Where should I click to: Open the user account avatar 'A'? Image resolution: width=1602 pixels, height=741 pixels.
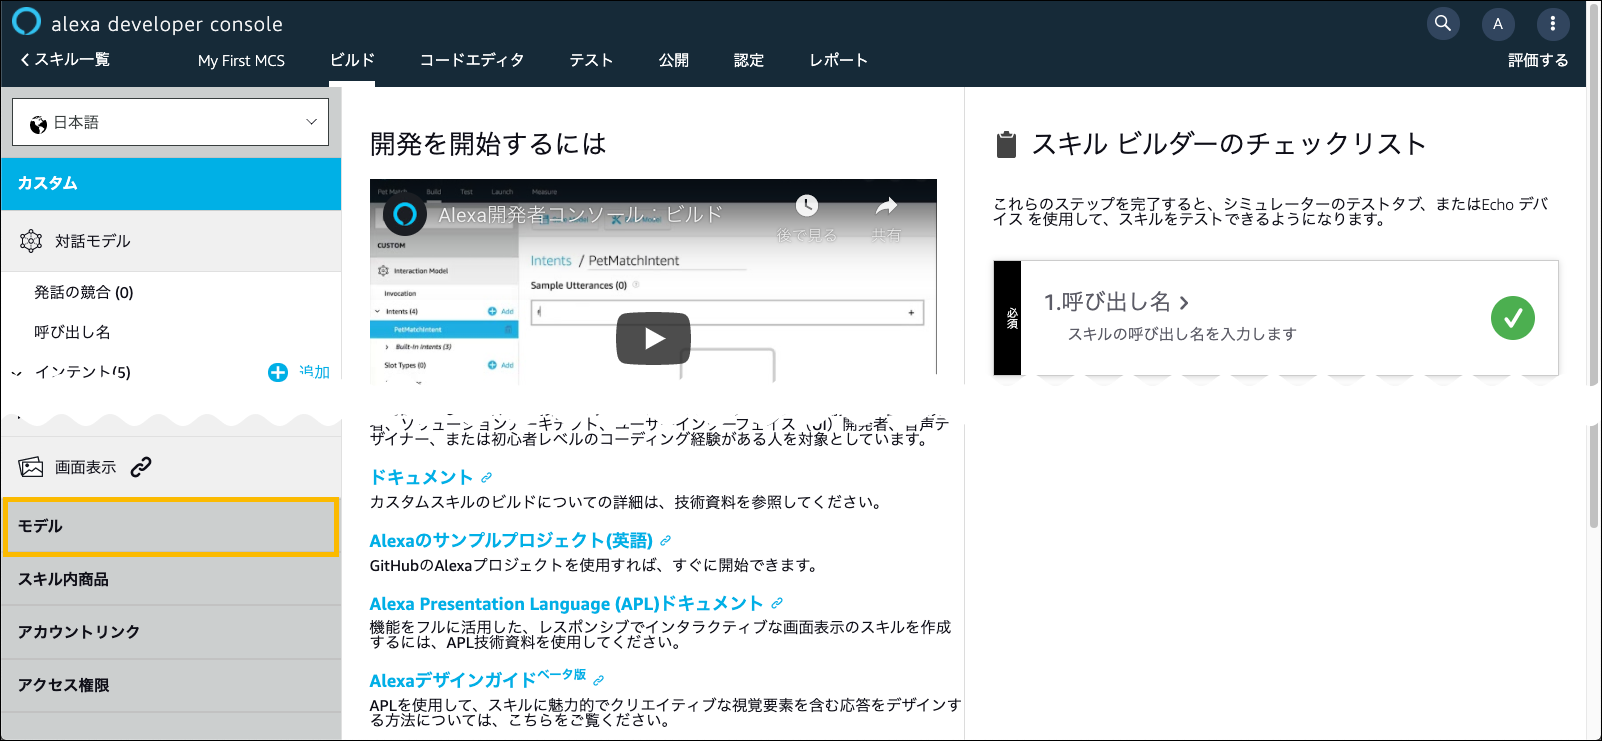(1497, 24)
